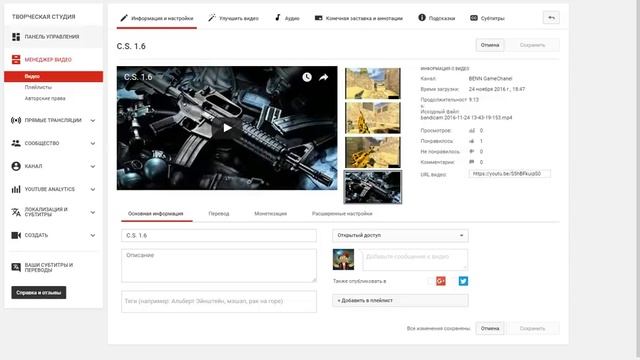Click the top Cancel button
The width and height of the screenshot is (640, 360).
click(x=490, y=45)
